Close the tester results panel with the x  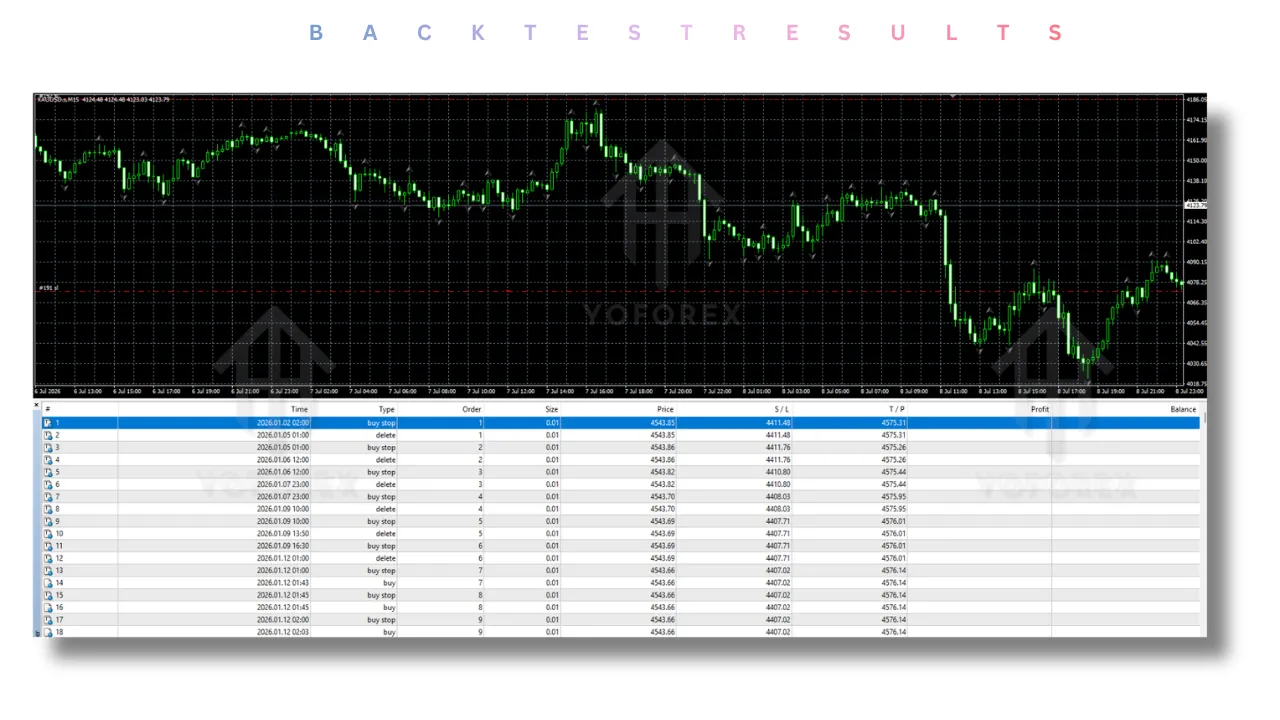click(38, 405)
